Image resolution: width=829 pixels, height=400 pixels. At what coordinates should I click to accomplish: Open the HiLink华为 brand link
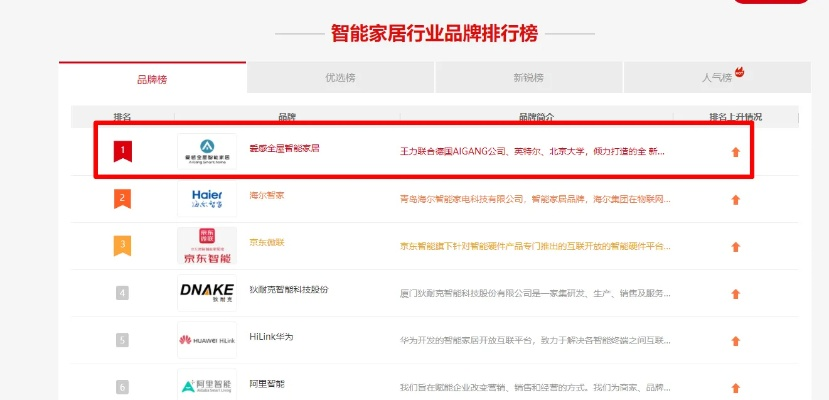[271, 337]
